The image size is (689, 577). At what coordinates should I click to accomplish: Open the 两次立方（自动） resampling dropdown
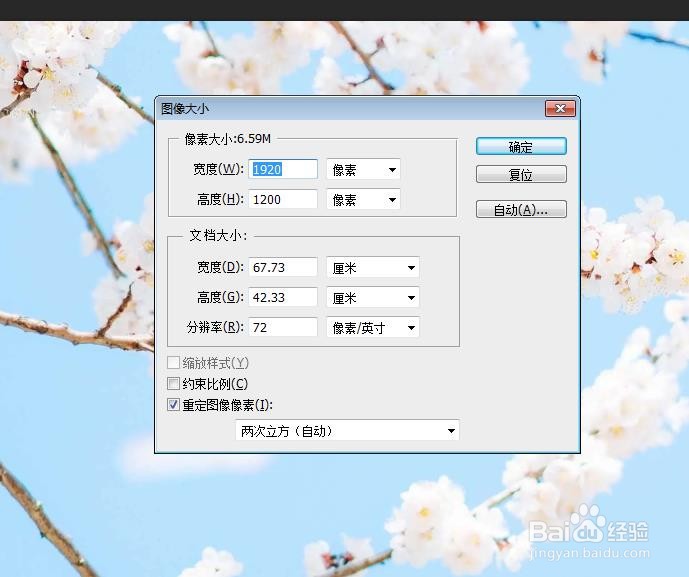347,431
